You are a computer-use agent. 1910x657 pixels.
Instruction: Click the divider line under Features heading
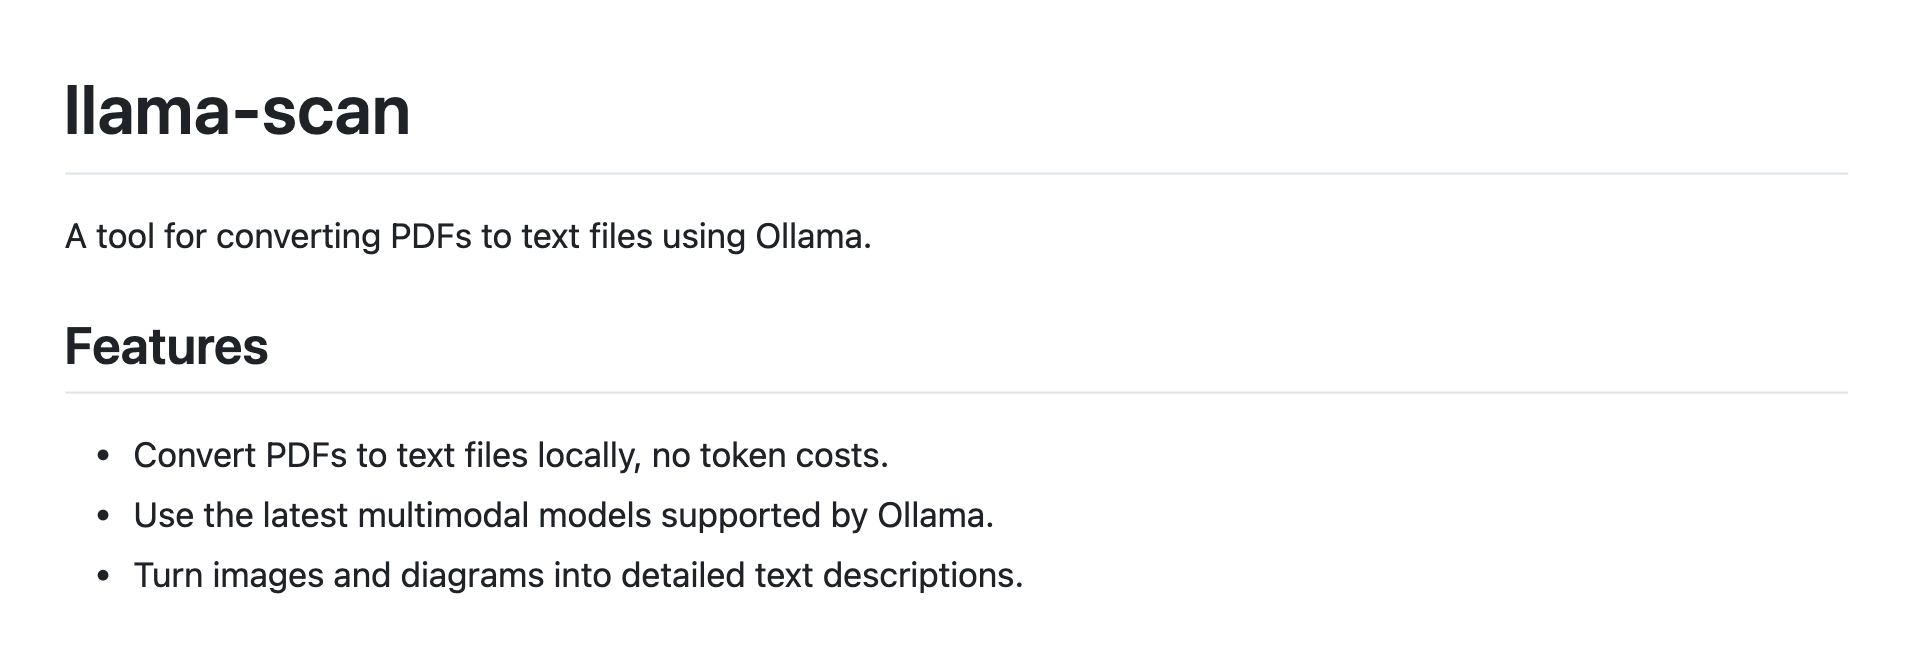(x=956, y=392)
